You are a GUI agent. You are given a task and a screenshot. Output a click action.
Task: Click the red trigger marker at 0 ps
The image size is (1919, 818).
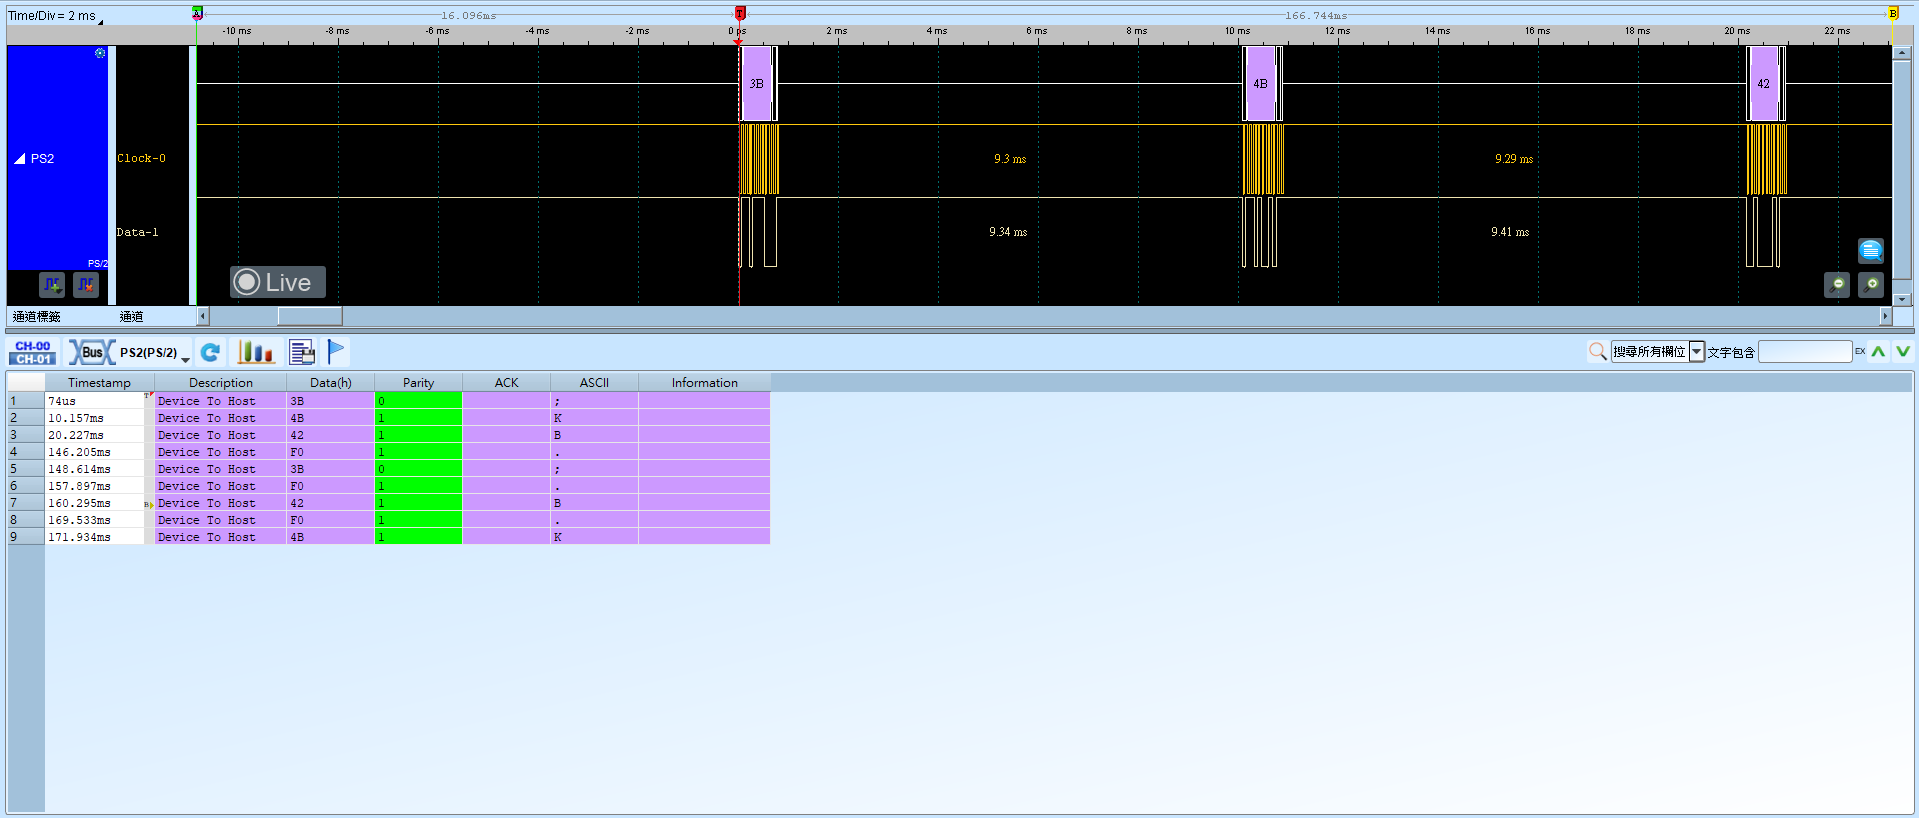740,13
